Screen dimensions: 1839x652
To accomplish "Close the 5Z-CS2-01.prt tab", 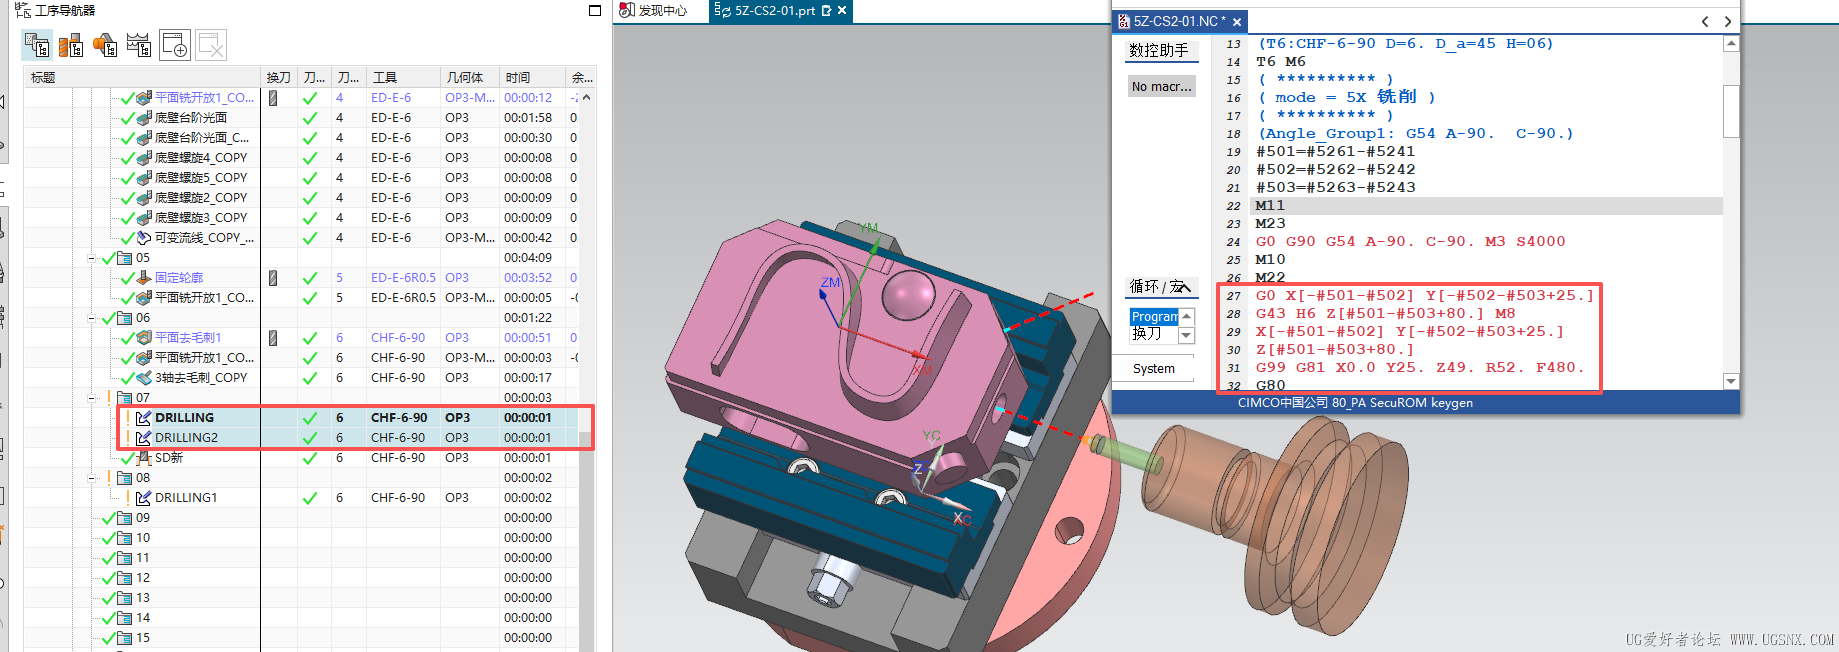I will 842,10.
